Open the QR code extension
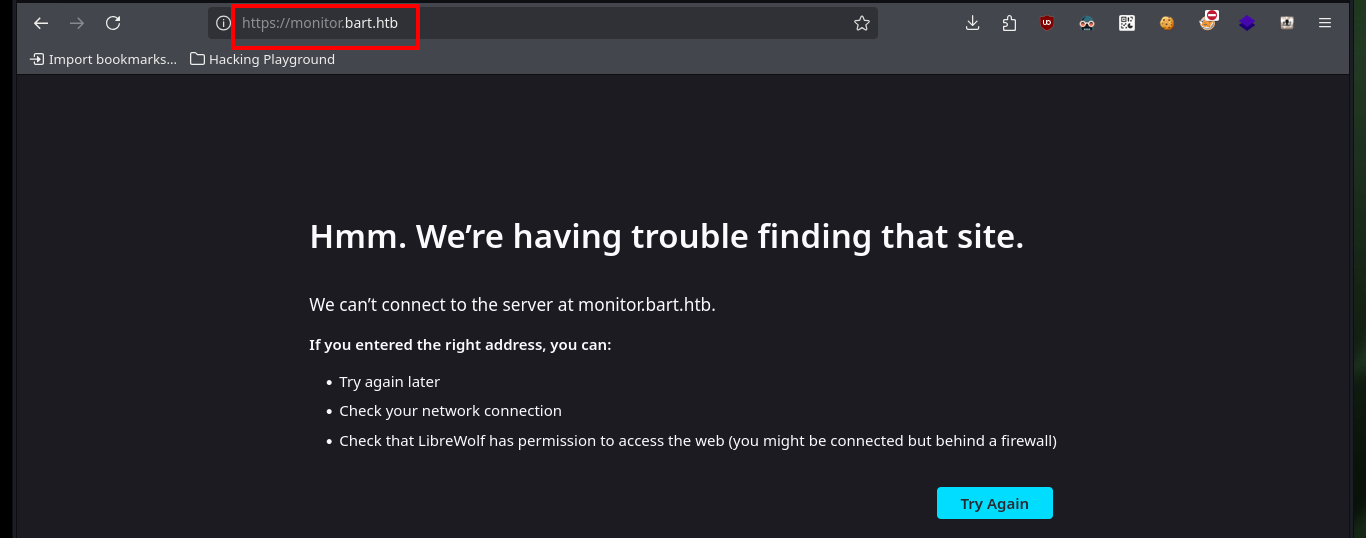Screen dimensions: 1366x538 pos(1127,23)
